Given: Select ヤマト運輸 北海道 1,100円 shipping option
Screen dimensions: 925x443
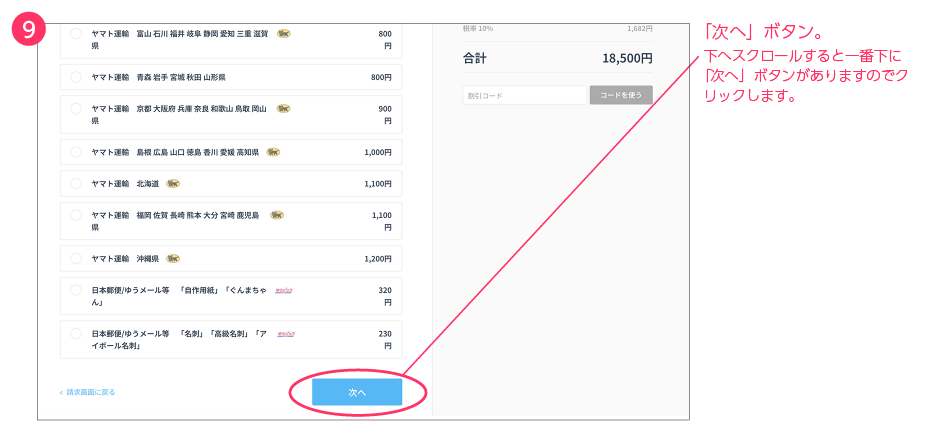Looking at the screenshot, I should [77, 184].
